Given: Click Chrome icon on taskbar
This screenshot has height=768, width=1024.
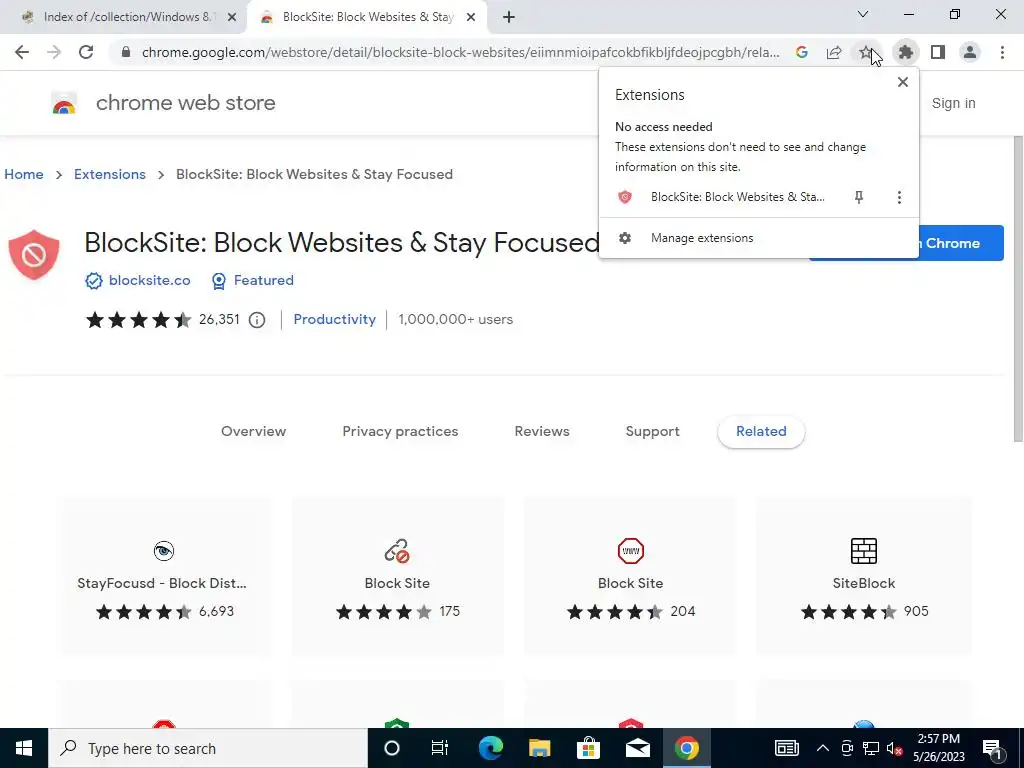Looking at the screenshot, I should (x=686, y=748).
